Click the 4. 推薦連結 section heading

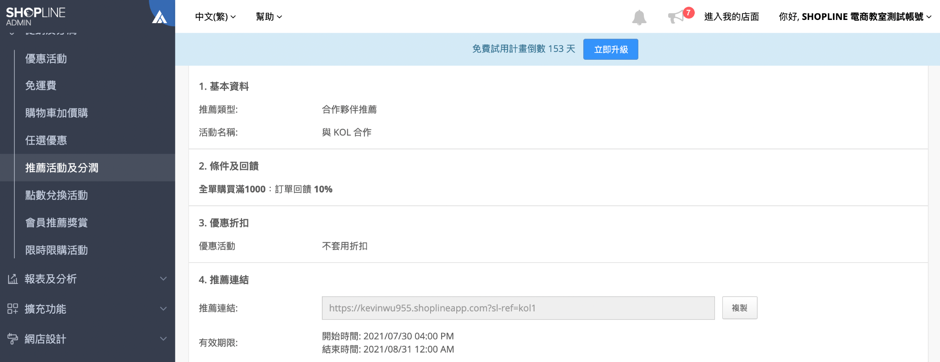[x=224, y=280]
